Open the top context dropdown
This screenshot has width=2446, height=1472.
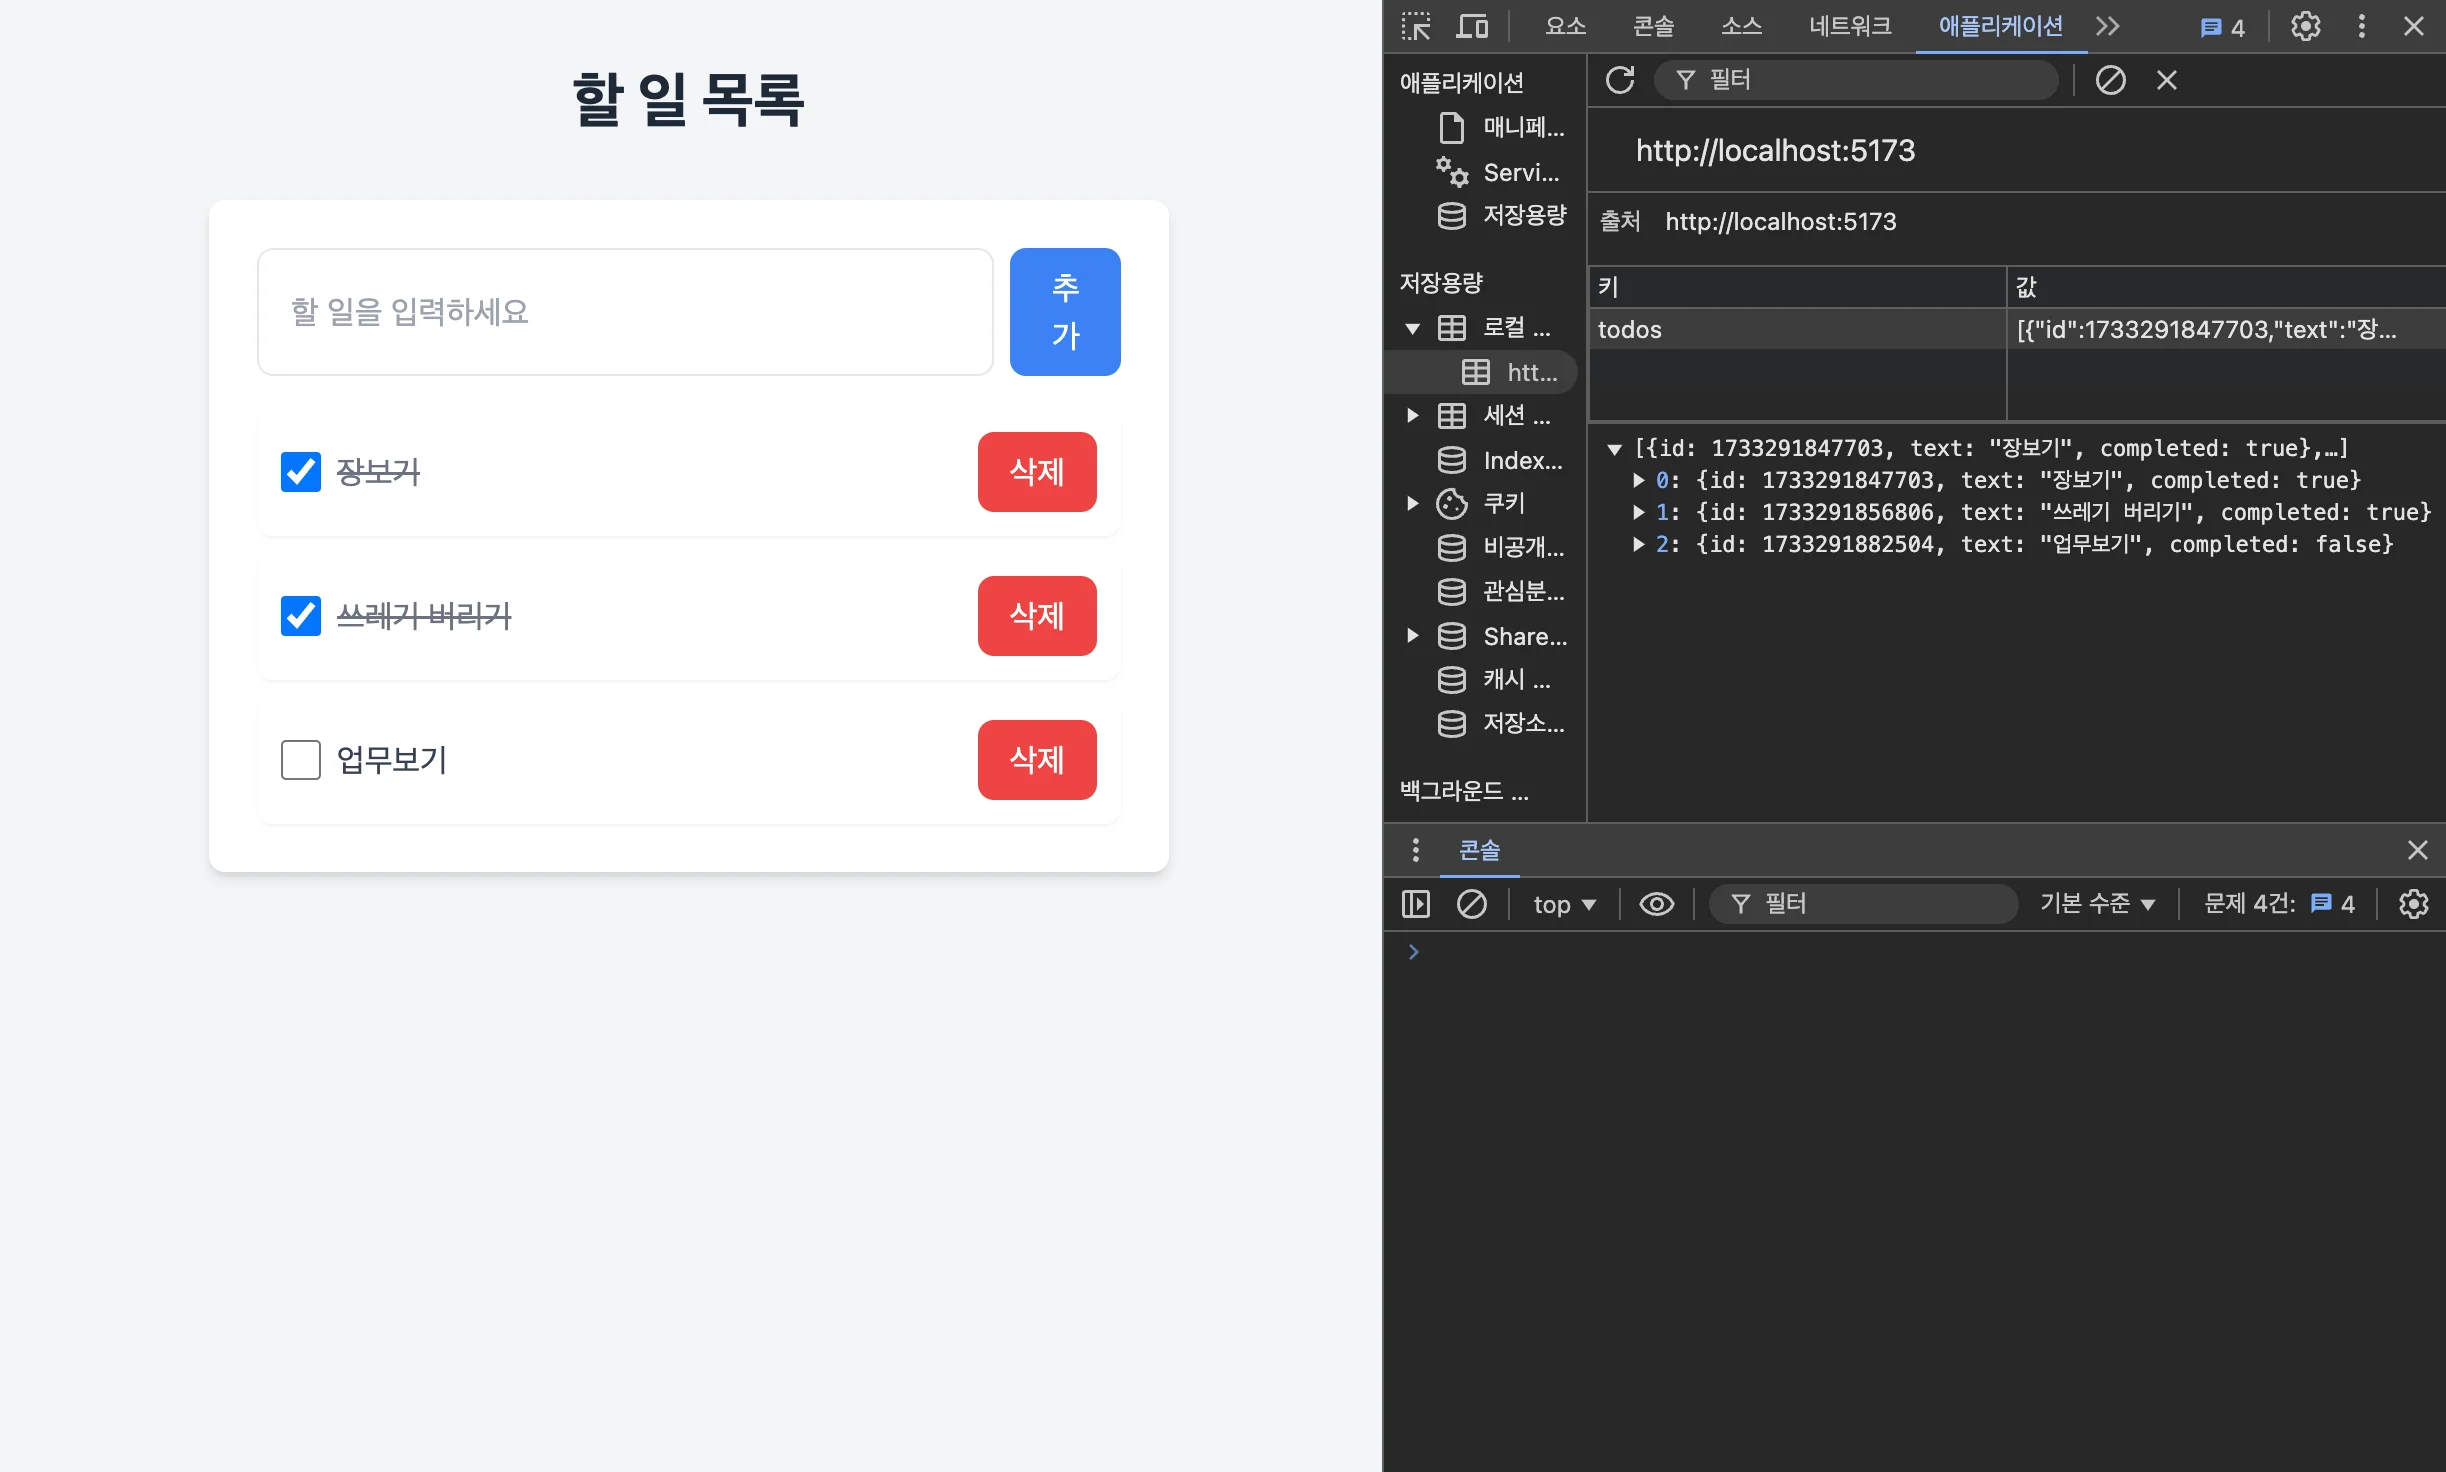(x=1564, y=904)
